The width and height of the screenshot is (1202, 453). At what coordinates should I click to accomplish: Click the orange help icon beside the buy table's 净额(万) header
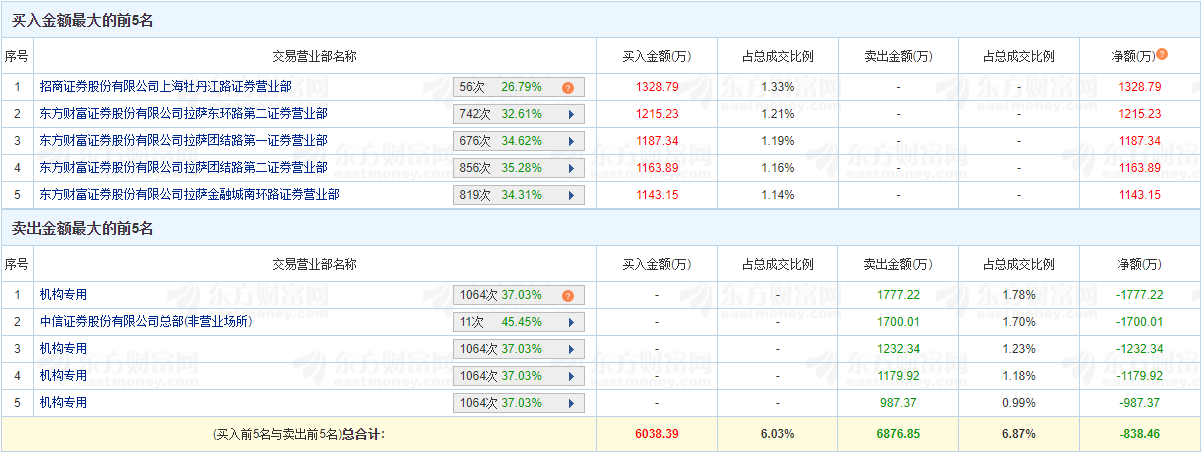[1162, 55]
